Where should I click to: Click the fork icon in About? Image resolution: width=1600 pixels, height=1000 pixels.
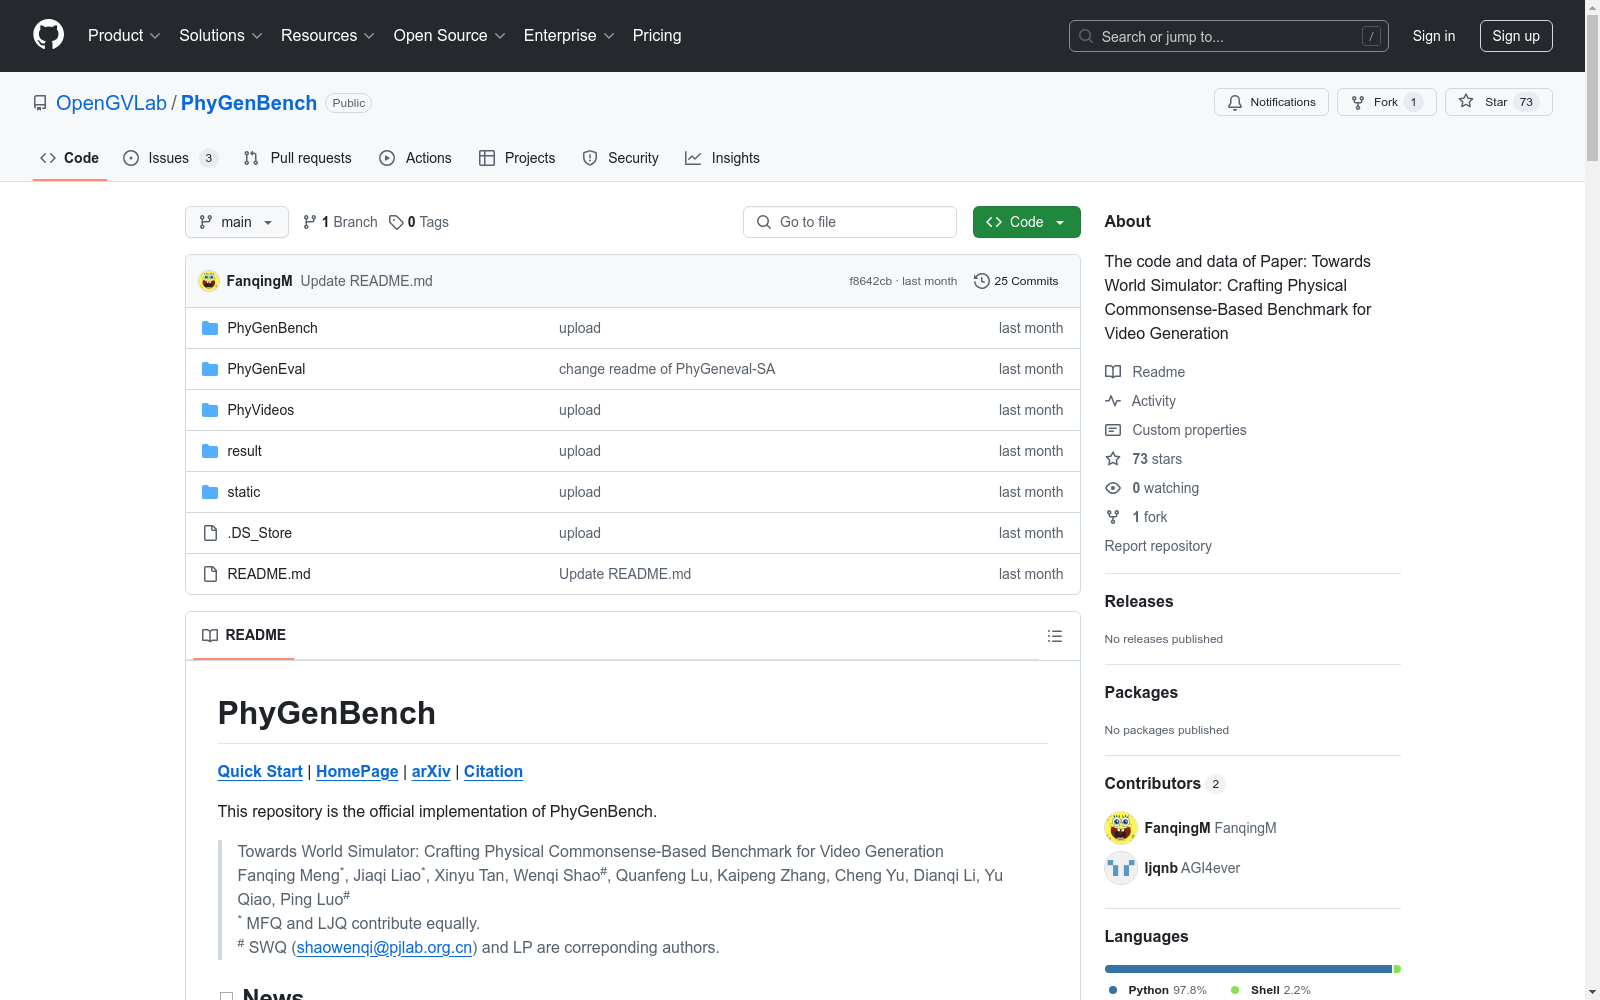[1113, 517]
